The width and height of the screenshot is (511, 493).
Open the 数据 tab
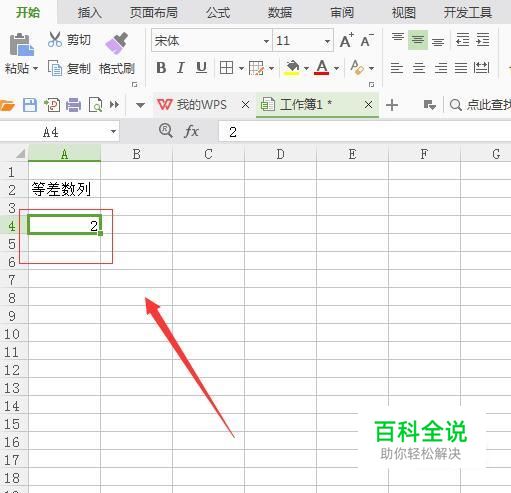(280, 13)
